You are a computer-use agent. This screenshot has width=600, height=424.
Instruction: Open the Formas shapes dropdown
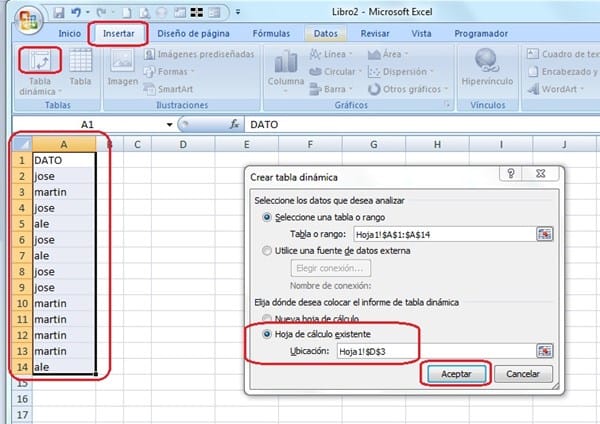[x=169, y=72]
